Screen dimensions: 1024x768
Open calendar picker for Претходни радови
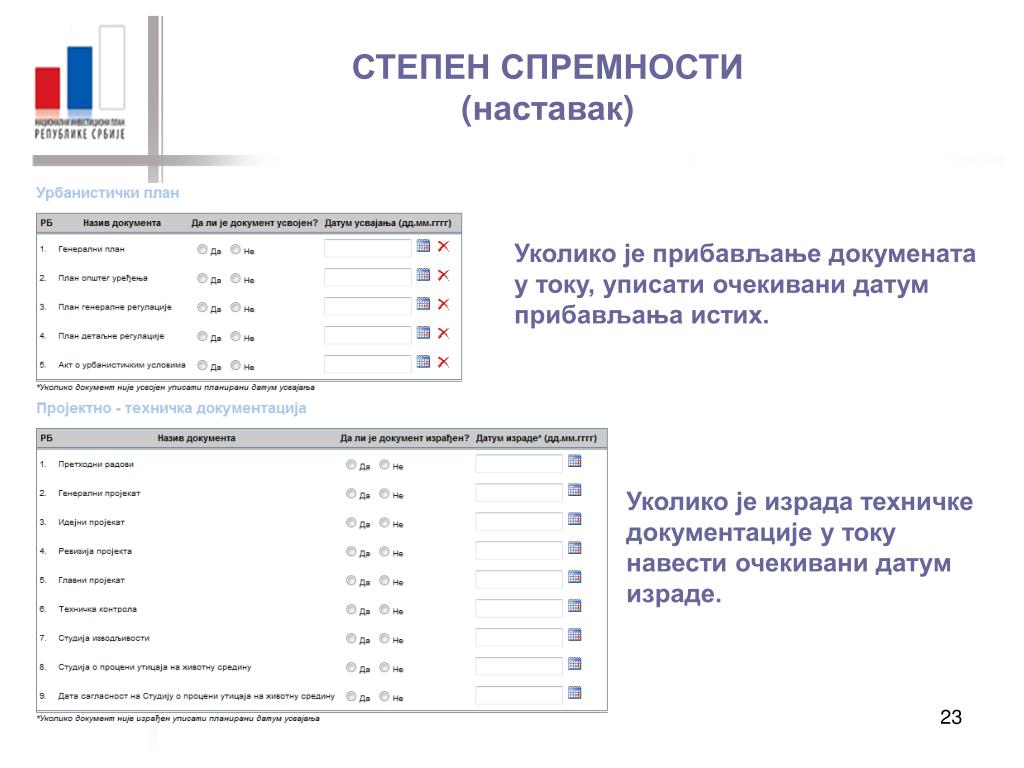(575, 461)
